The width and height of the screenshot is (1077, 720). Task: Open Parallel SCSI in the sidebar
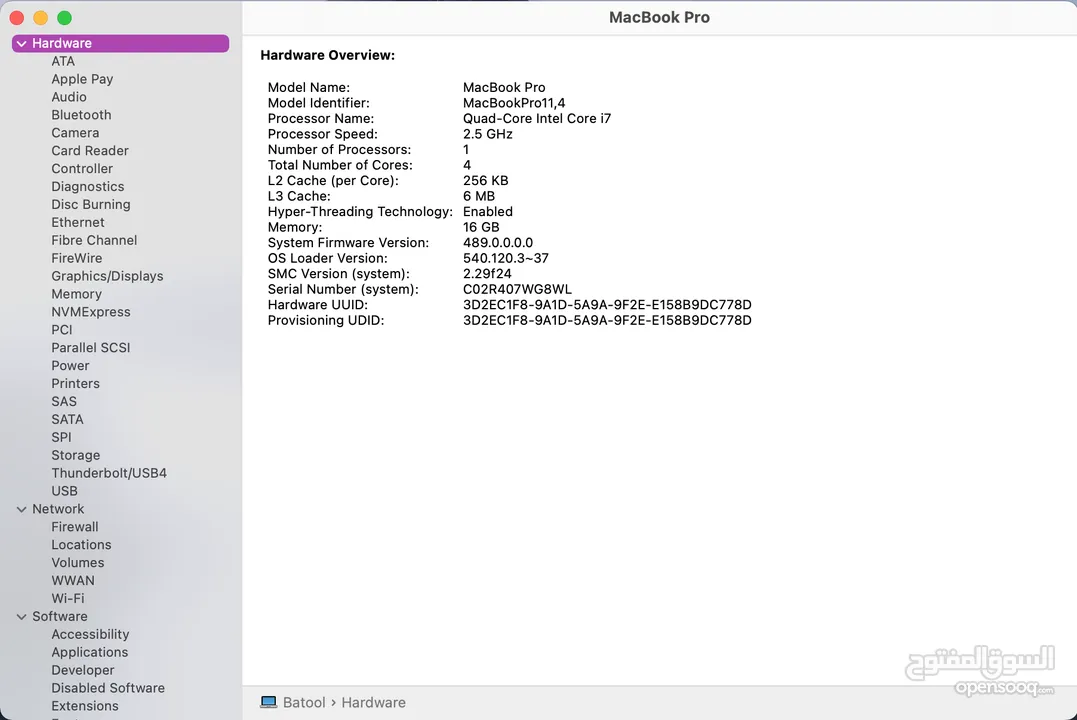91,347
